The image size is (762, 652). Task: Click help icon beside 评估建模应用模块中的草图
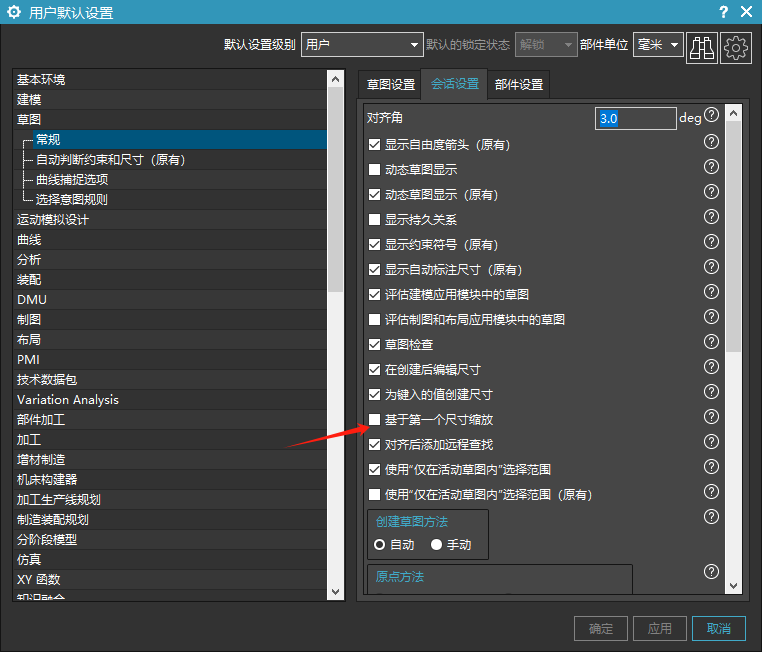coord(711,292)
